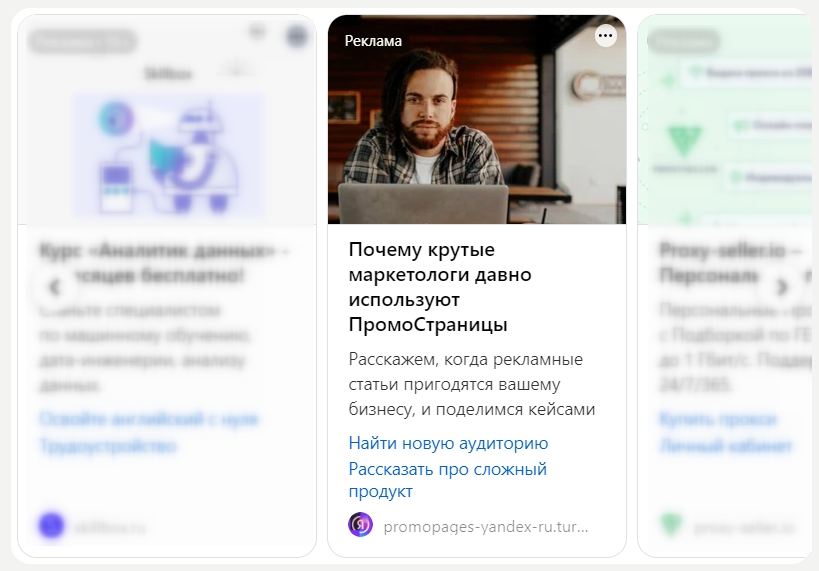
Task: Follow the "Купить прокси" link
Action: coord(718,419)
